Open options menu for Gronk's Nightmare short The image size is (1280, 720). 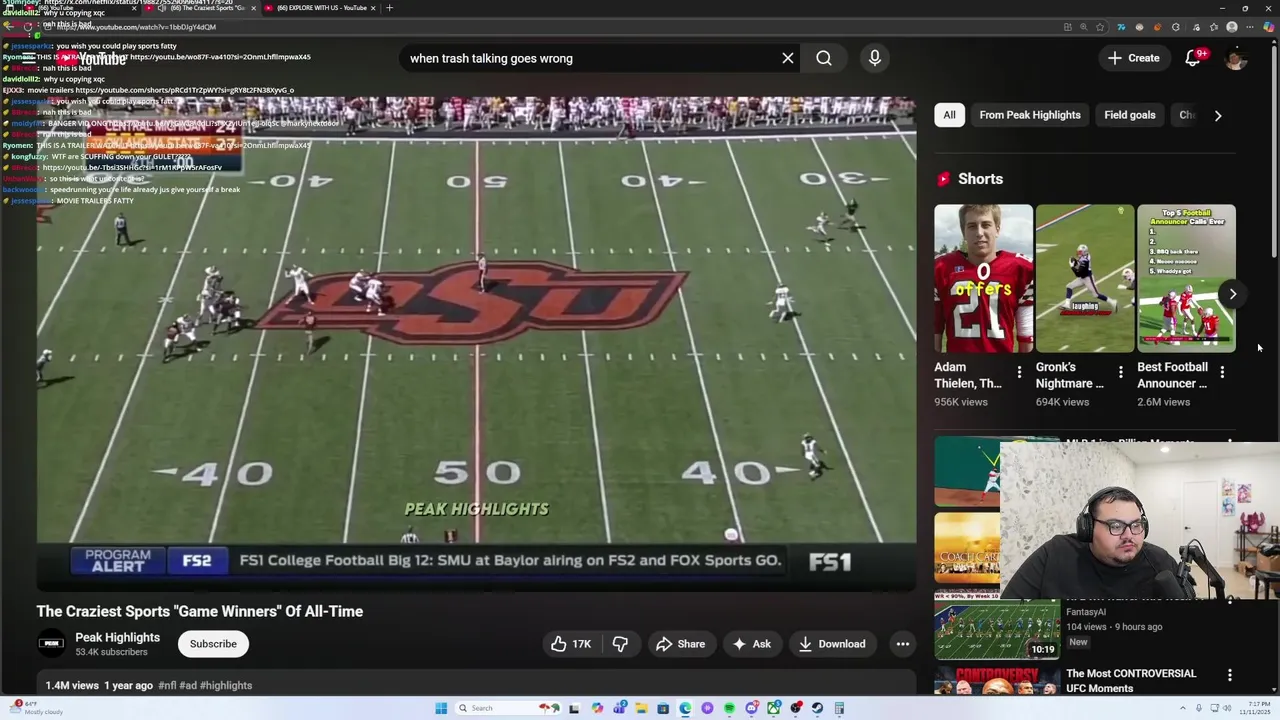coord(1120,372)
